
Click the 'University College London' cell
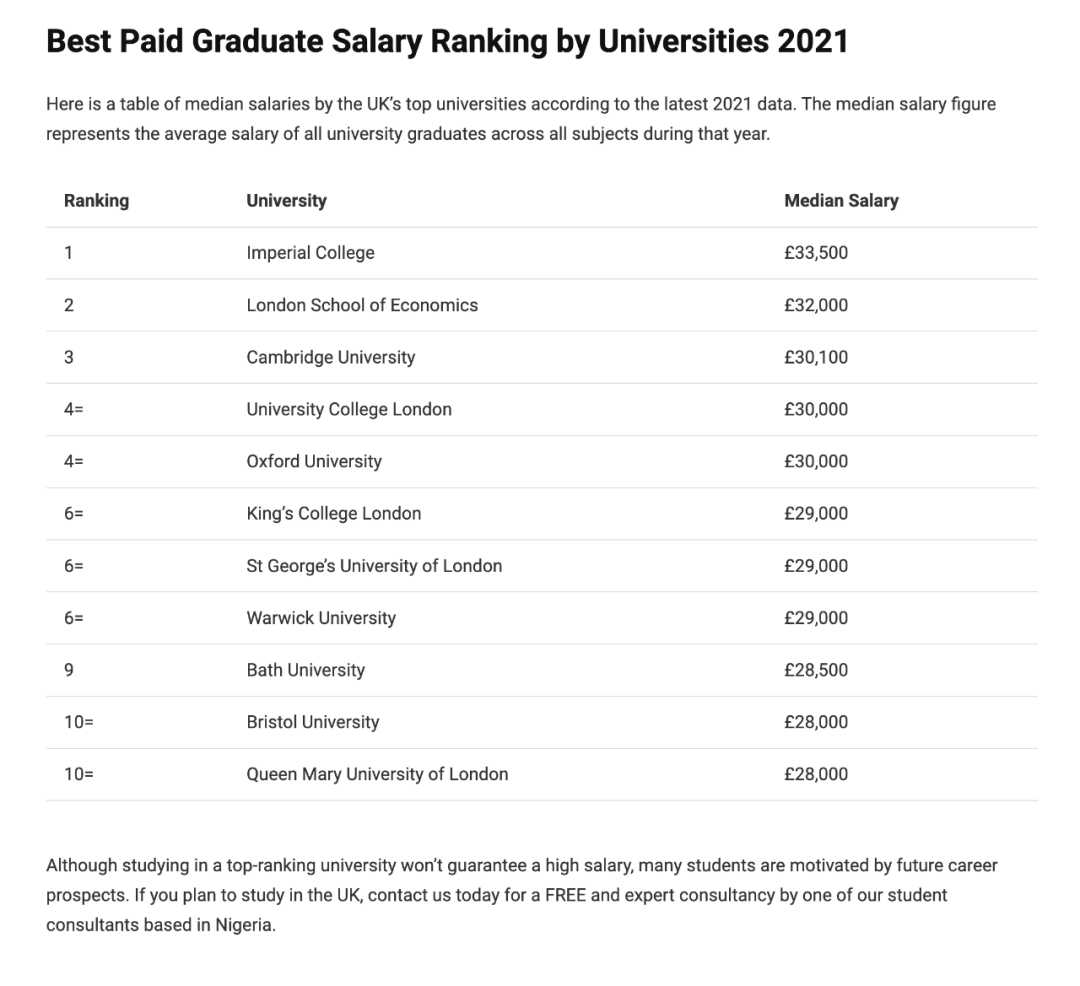(x=349, y=409)
